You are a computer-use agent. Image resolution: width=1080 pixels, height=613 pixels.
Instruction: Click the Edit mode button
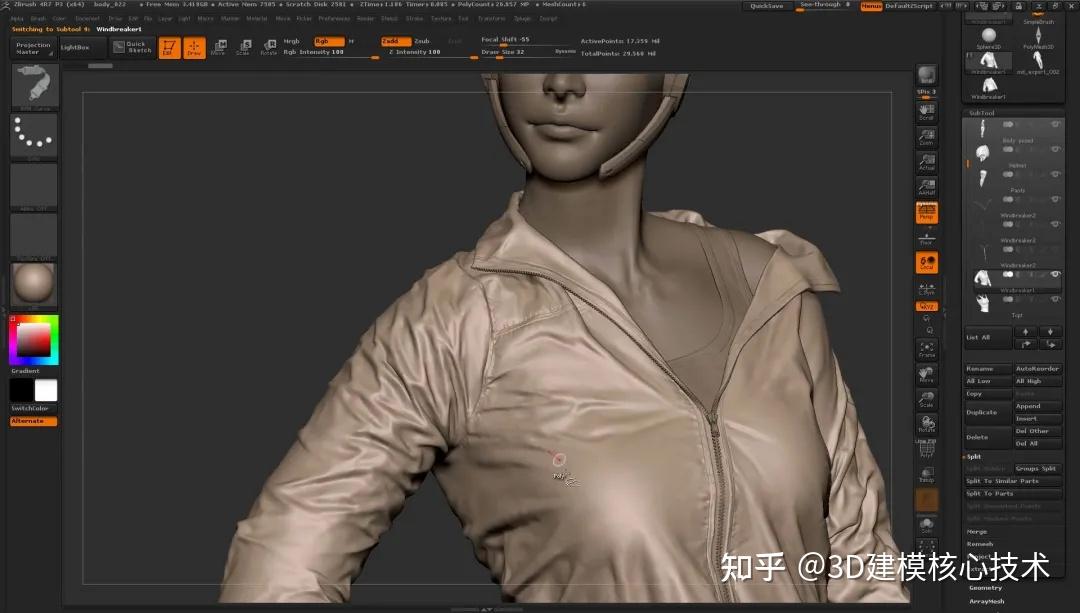pos(169,48)
